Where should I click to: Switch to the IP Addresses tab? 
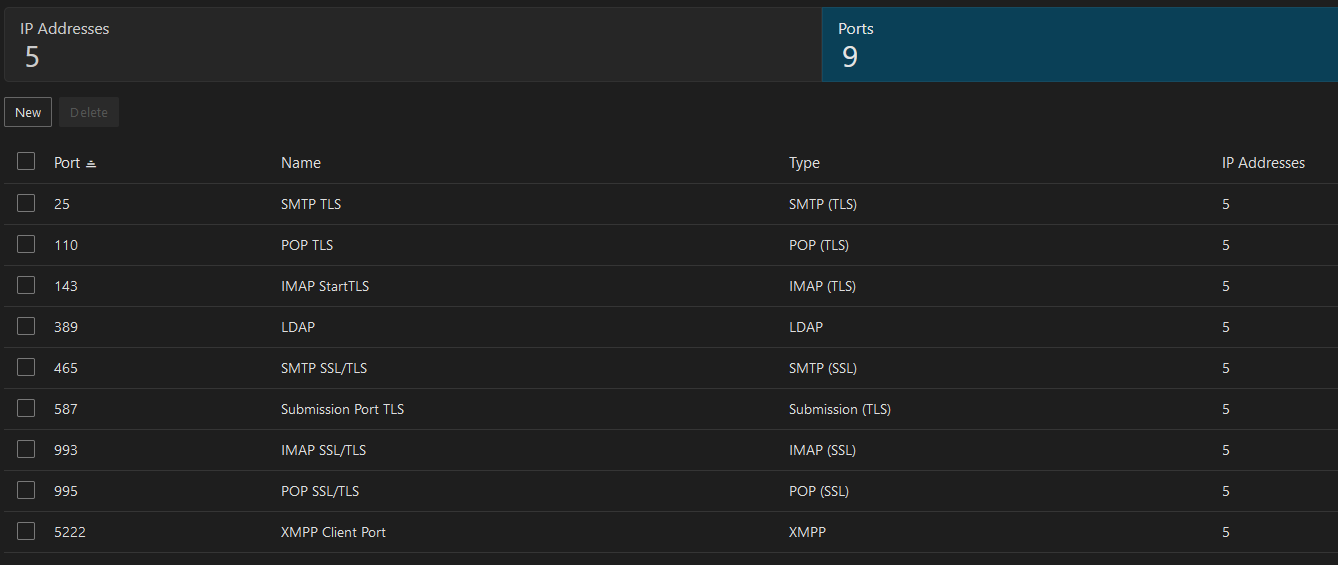[x=412, y=44]
